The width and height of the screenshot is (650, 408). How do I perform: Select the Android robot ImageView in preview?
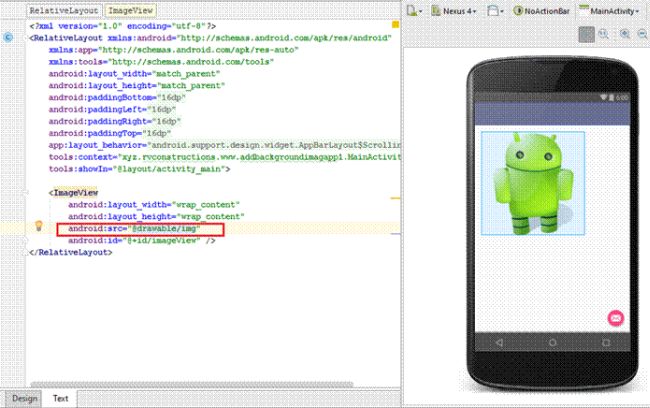tap(533, 183)
